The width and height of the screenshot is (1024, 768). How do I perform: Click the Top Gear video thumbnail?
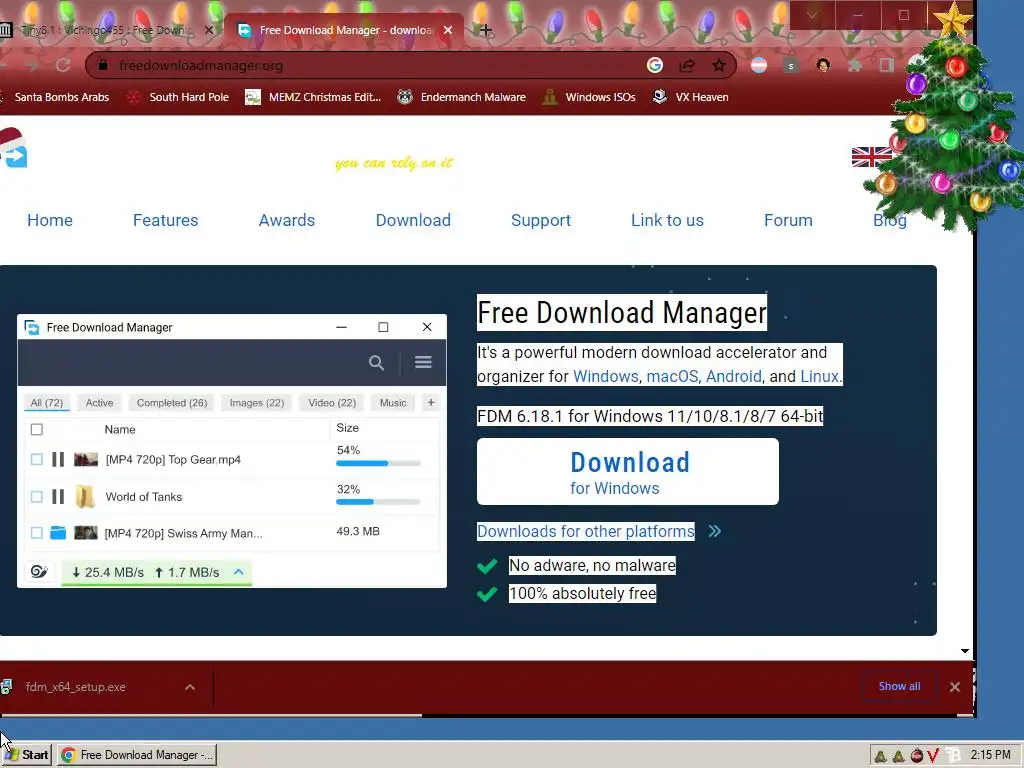pos(86,459)
